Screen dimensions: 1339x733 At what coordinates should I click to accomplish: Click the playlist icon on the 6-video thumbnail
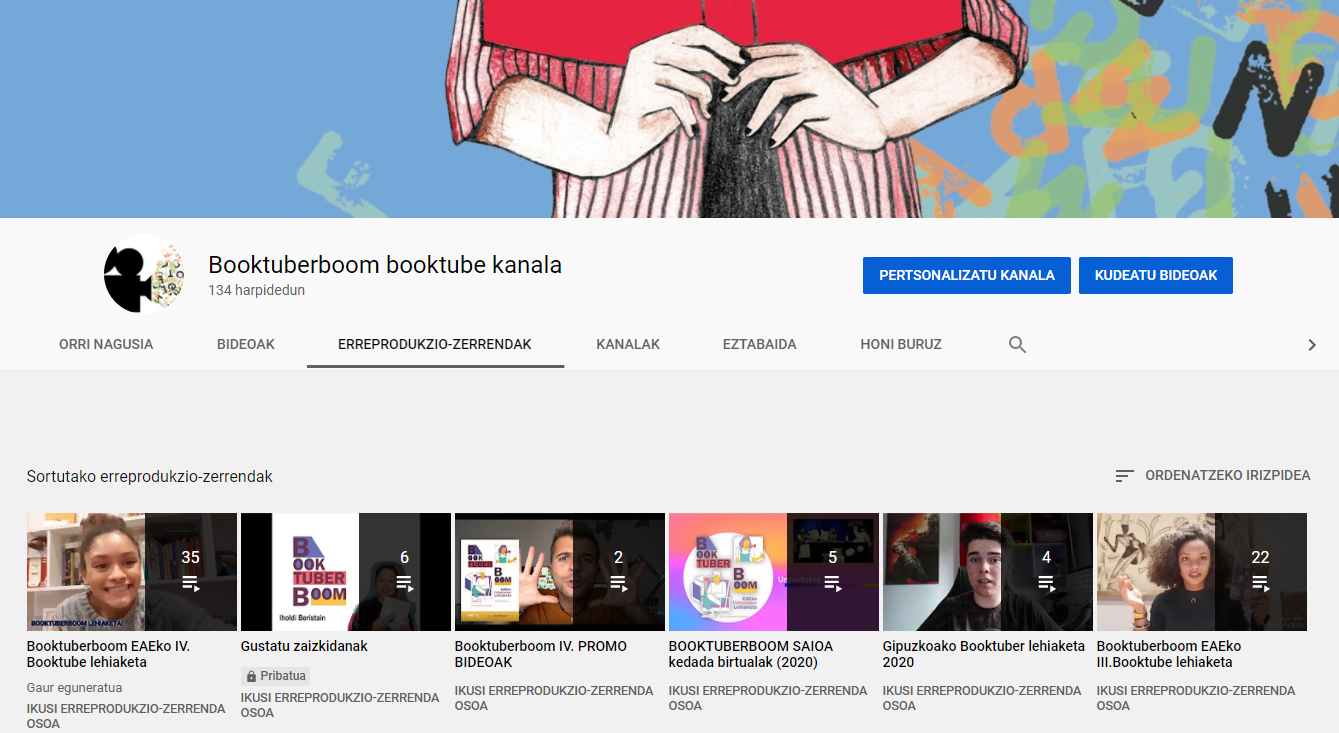(404, 583)
